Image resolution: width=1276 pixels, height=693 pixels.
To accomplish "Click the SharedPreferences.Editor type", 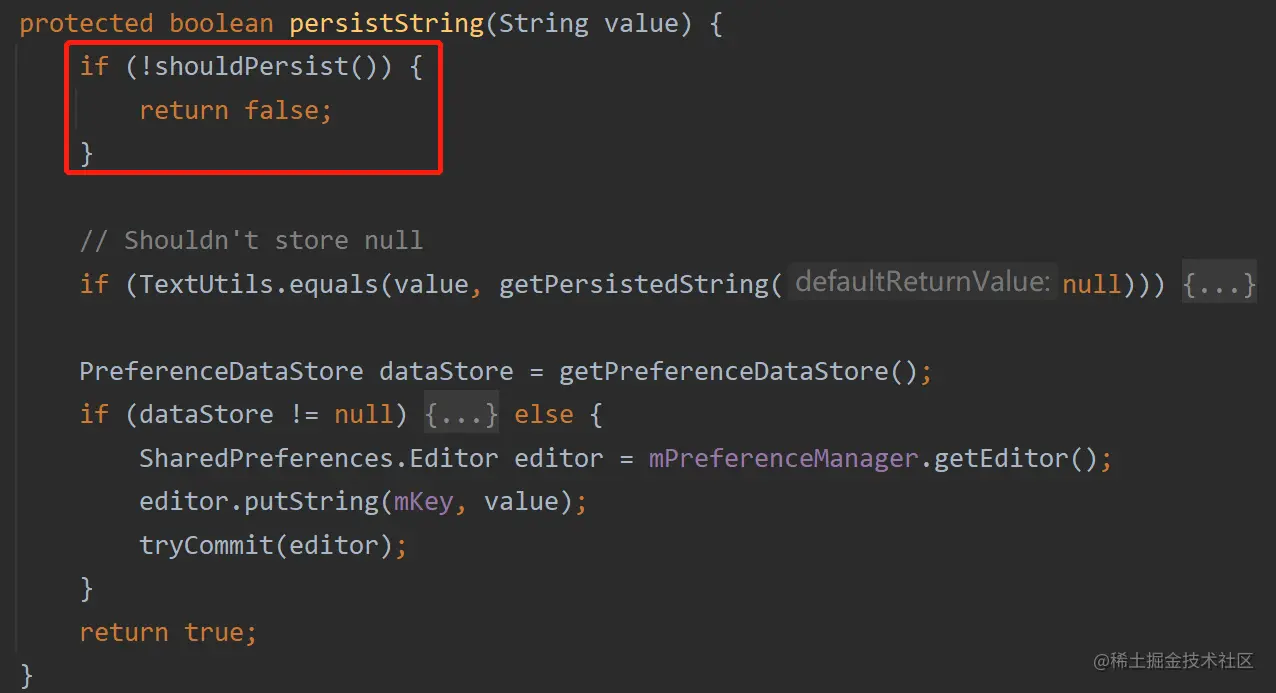I will pyautogui.click(x=318, y=459).
